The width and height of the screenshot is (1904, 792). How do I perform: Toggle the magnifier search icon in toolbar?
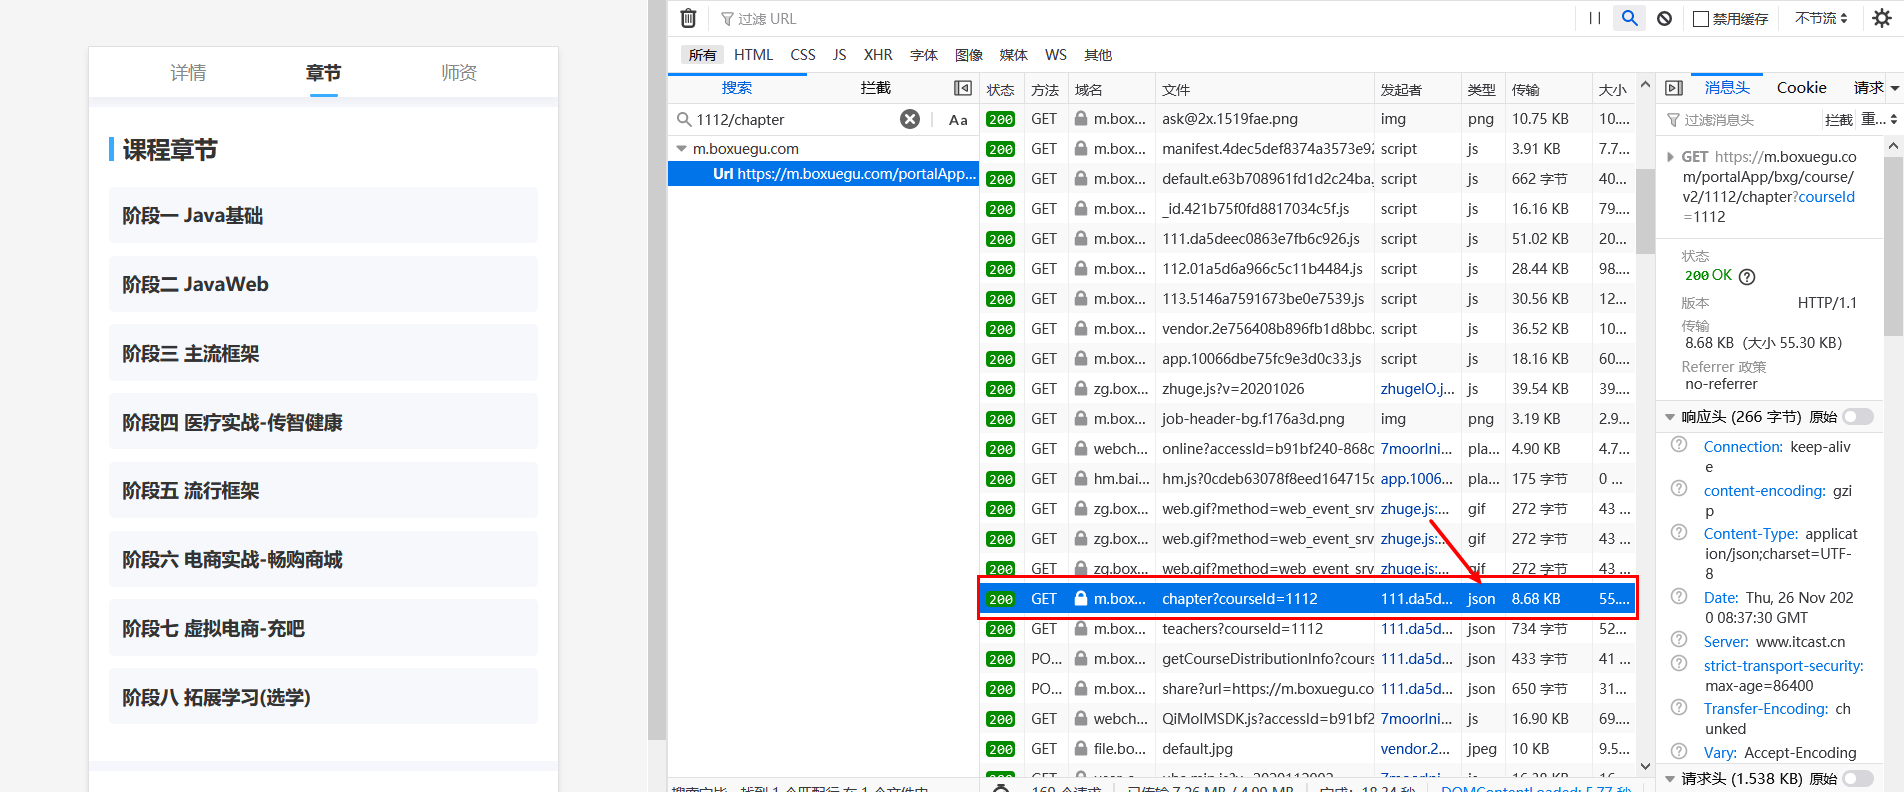[x=1629, y=18]
